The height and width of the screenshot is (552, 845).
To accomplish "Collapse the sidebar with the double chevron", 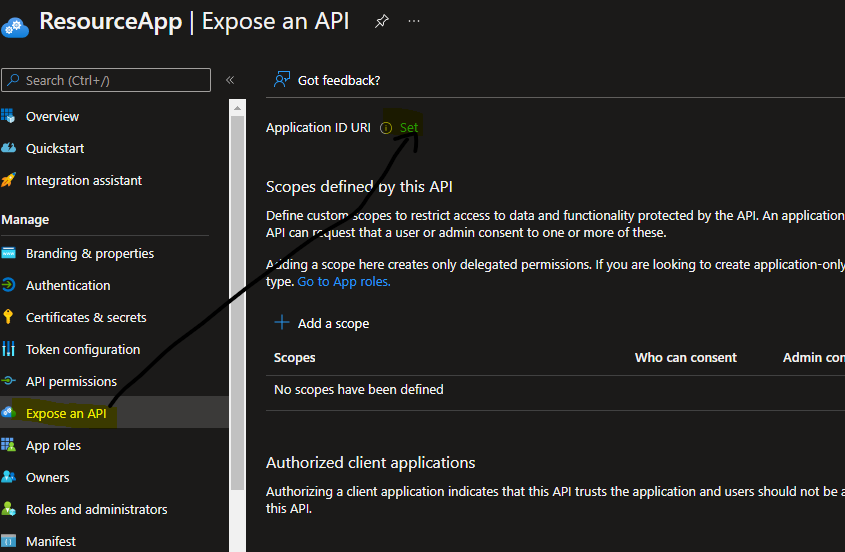I will pos(230,80).
